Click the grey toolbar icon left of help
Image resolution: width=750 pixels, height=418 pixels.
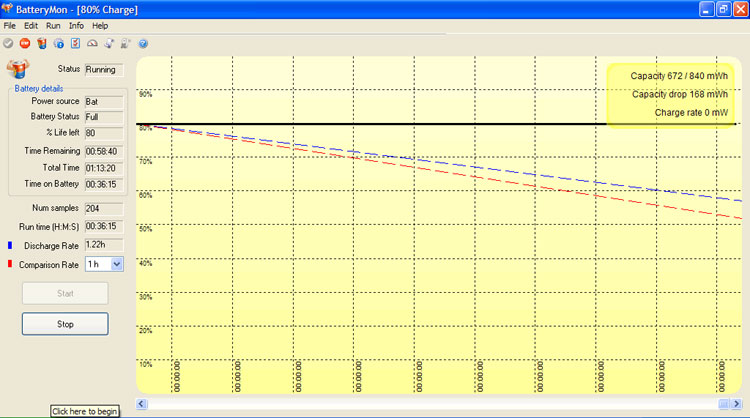click(125, 44)
